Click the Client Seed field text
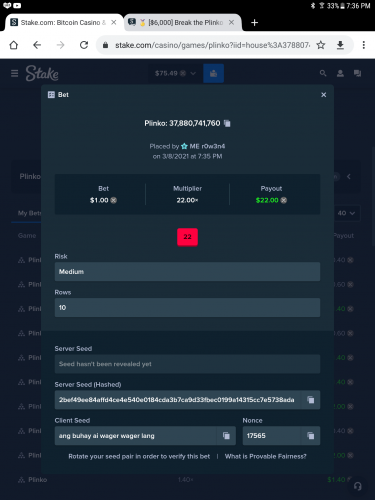Image resolution: width=375 pixels, height=500 pixels. click(107, 436)
